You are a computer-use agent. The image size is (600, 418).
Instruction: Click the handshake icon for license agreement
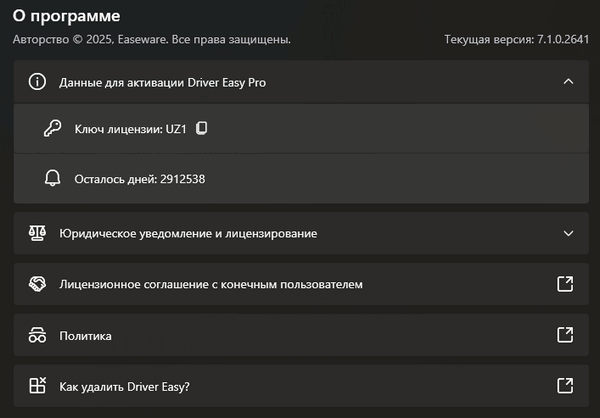38,285
